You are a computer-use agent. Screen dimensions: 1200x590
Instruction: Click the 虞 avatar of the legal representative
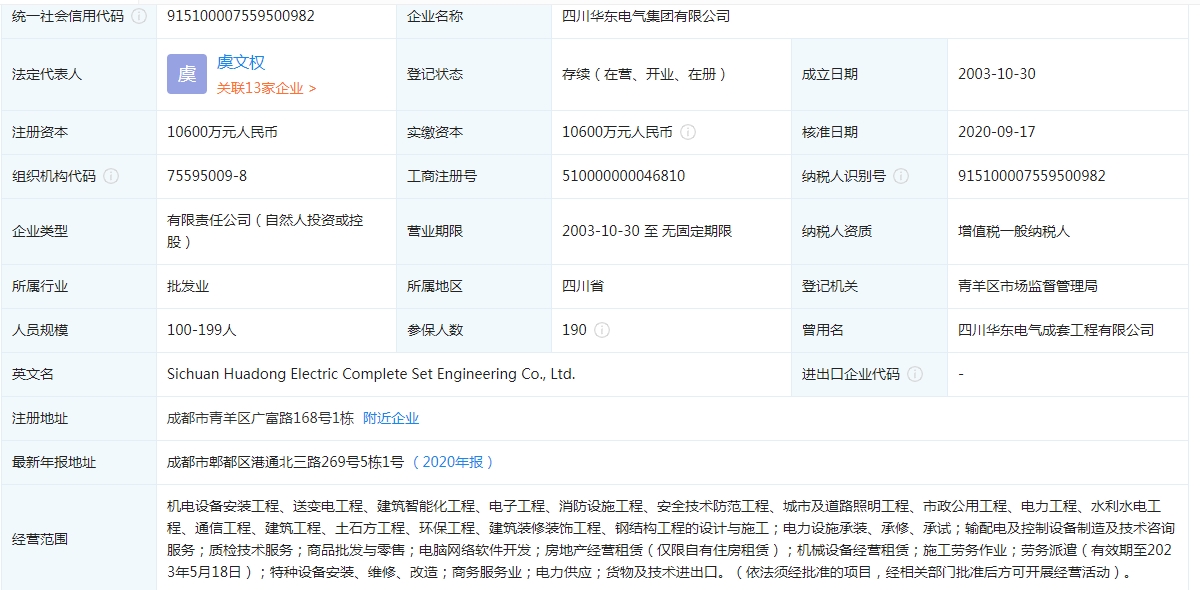tap(187, 74)
